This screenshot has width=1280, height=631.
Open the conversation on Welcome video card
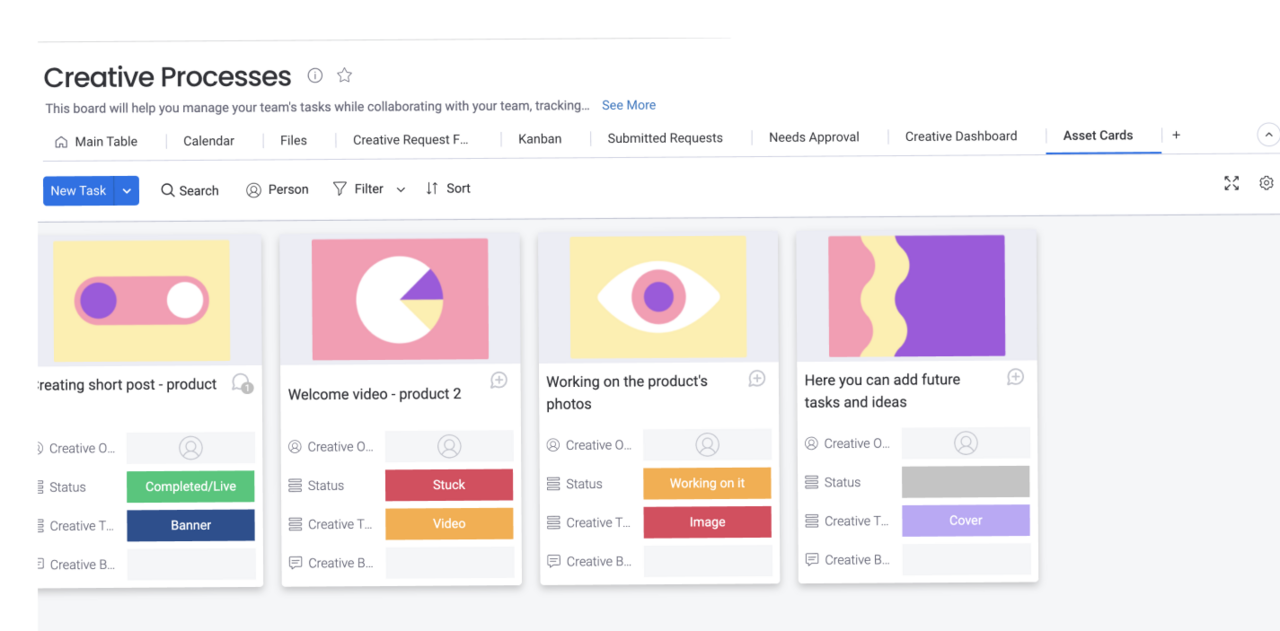(x=498, y=380)
